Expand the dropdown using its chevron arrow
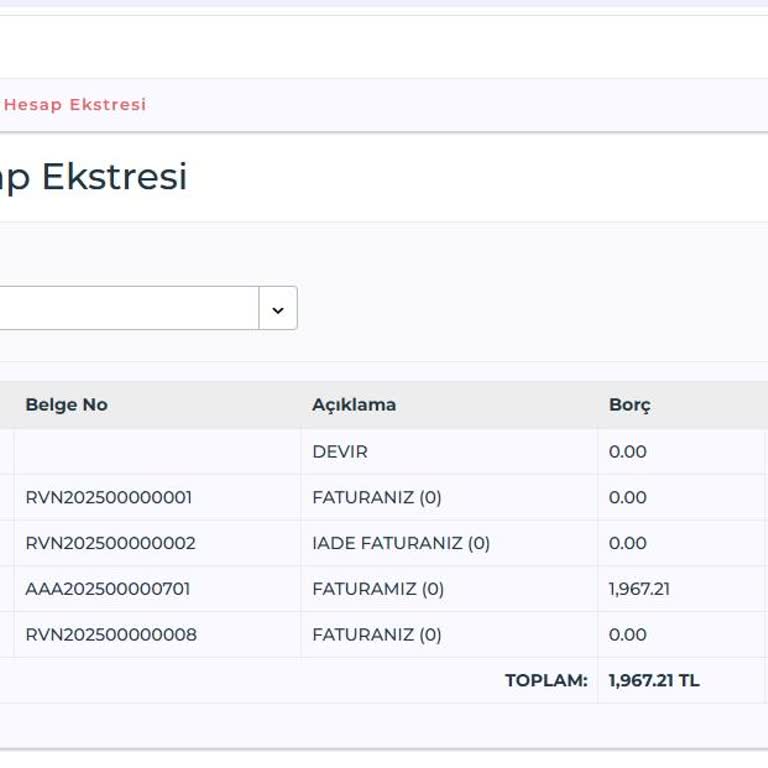Screen dimensions: 768x768 278,309
